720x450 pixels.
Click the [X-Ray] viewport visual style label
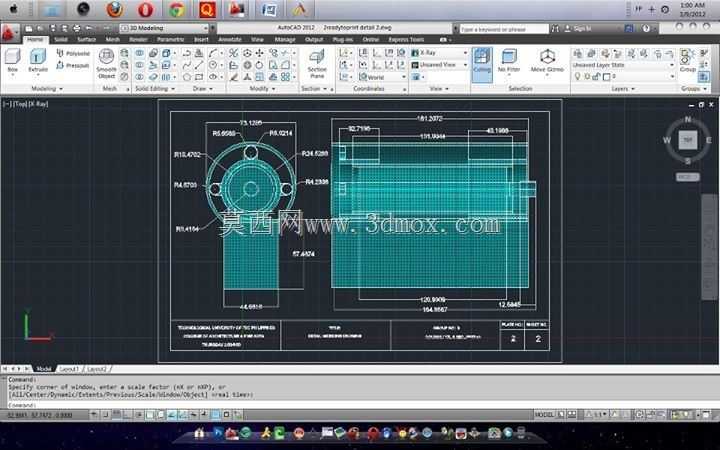click(x=39, y=104)
